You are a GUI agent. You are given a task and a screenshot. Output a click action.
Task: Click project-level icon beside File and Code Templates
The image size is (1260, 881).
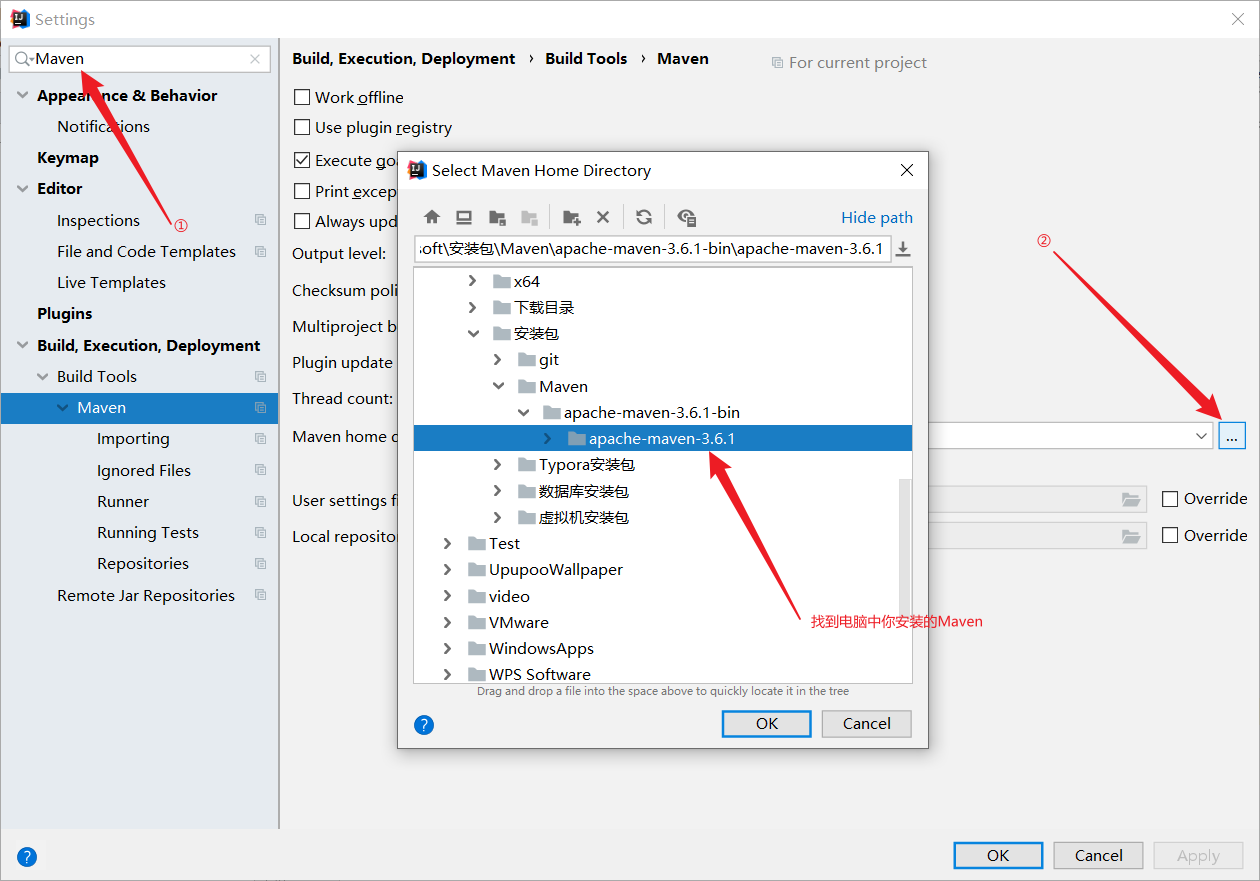click(261, 251)
